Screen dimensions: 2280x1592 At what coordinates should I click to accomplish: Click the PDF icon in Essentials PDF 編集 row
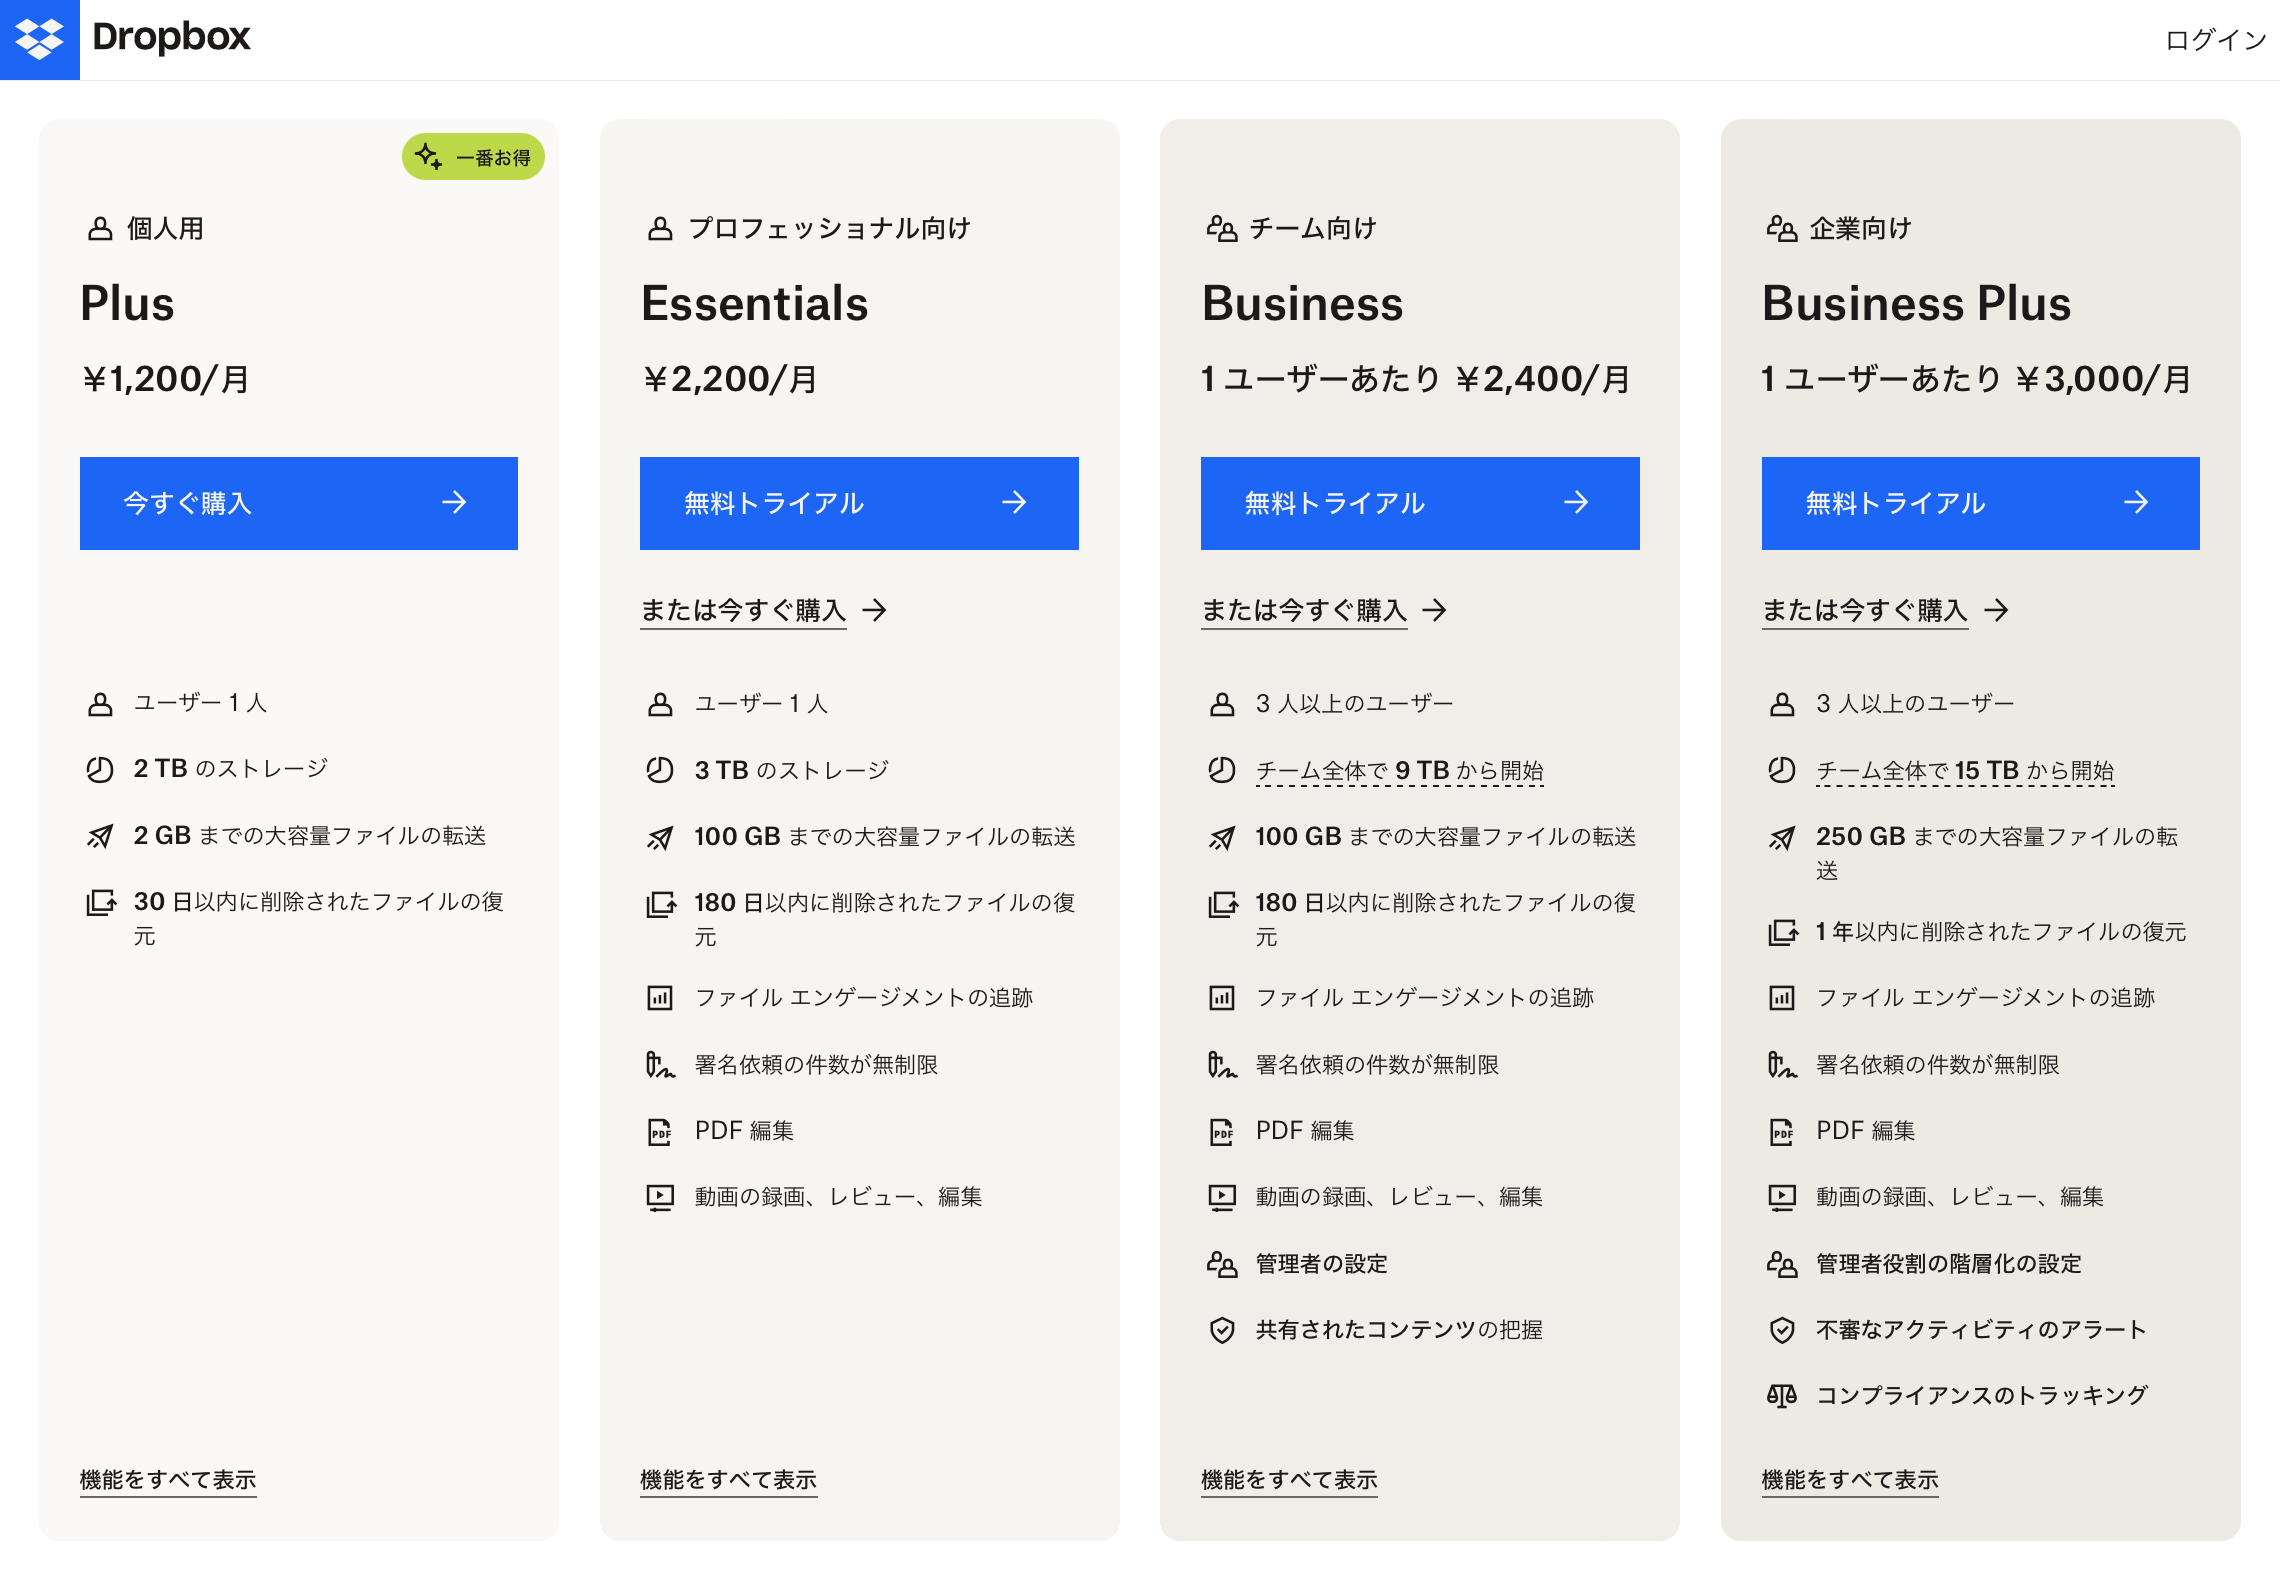tap(660, 1132)
